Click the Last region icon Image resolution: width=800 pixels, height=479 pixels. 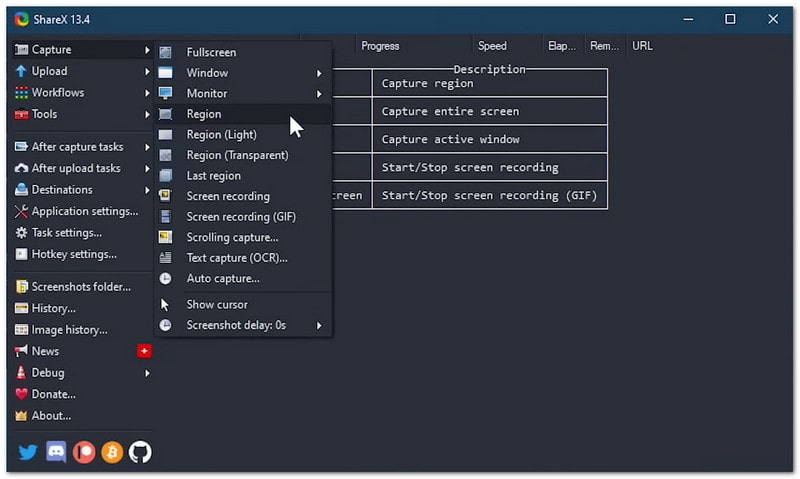click(165, 175)
